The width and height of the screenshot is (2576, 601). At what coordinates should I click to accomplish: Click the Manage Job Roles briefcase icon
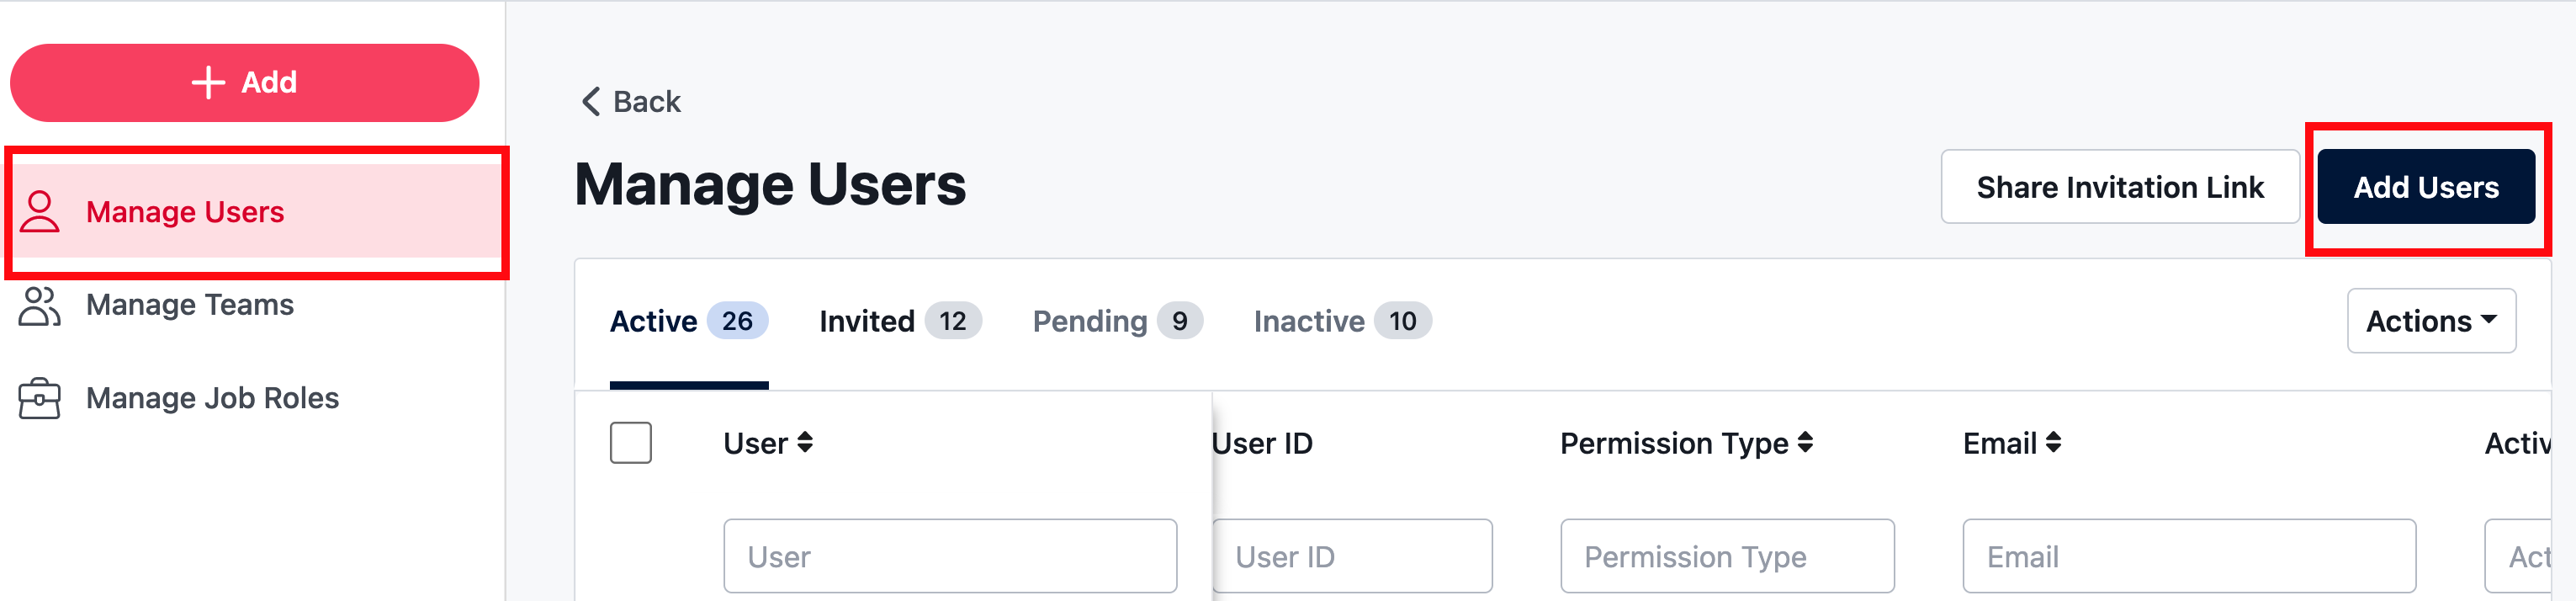coord(41,397)
